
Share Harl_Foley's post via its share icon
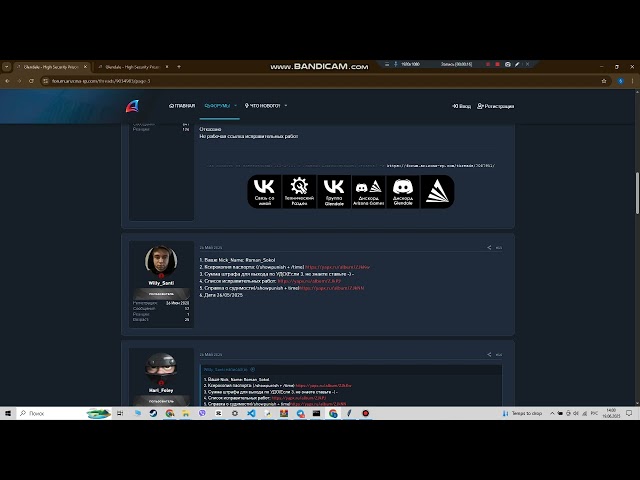pyautogui.click(x=489, y=354)
